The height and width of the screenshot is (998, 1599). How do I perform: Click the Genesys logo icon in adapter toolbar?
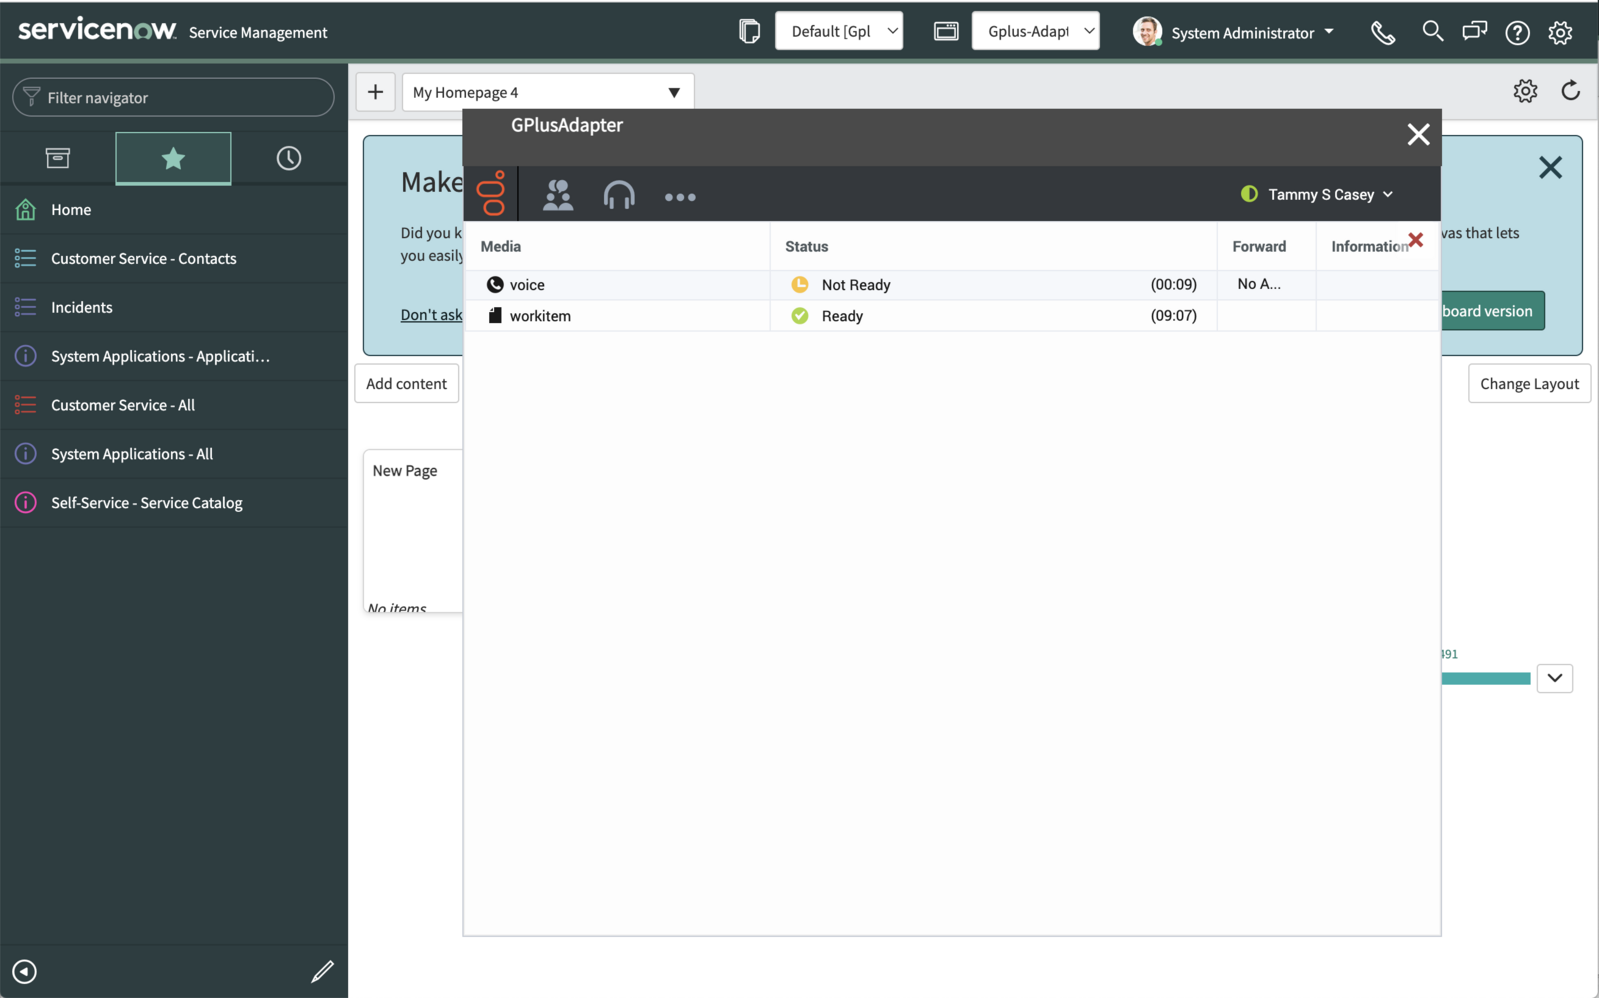click(x=491, y=193)
